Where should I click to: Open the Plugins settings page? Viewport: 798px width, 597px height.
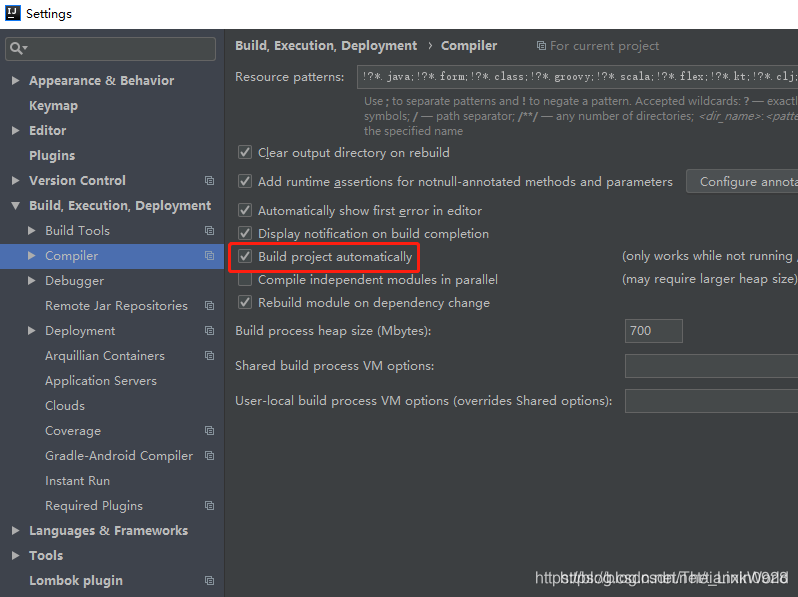[x=52, y=155]
